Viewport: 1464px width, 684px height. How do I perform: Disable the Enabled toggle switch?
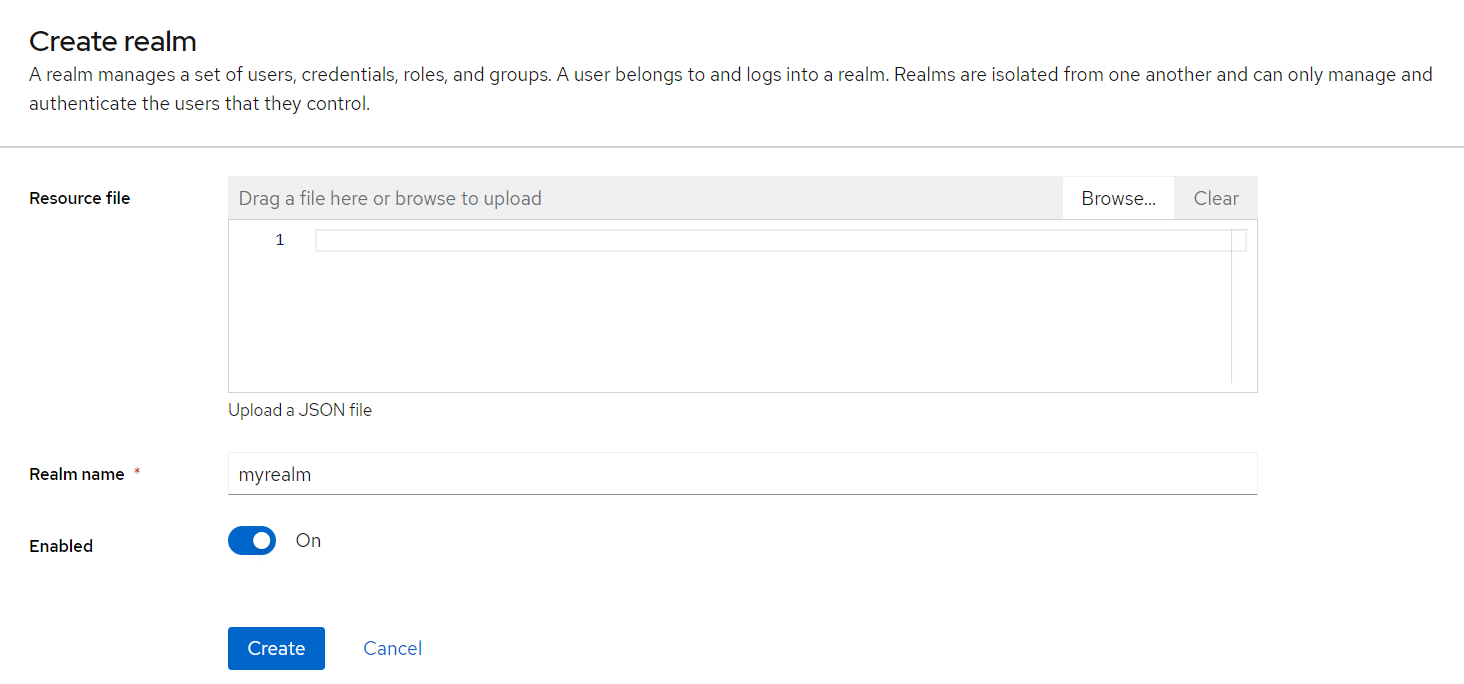point(252,541)
